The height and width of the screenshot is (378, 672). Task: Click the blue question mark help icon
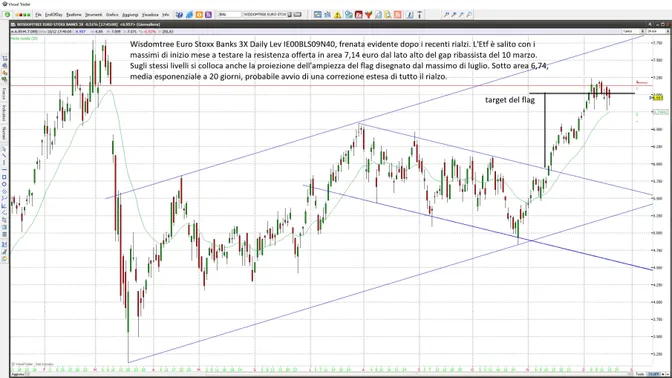pos(179,15)
